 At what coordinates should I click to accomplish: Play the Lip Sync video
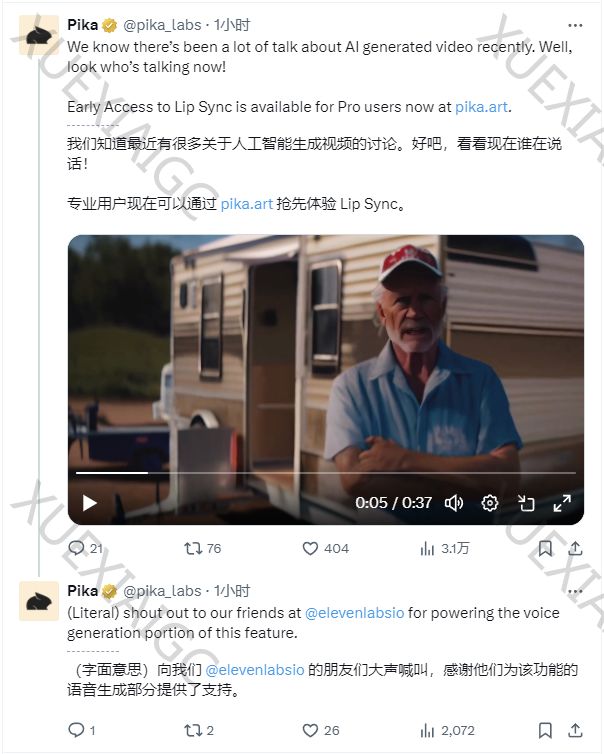(x=90, y=503)
